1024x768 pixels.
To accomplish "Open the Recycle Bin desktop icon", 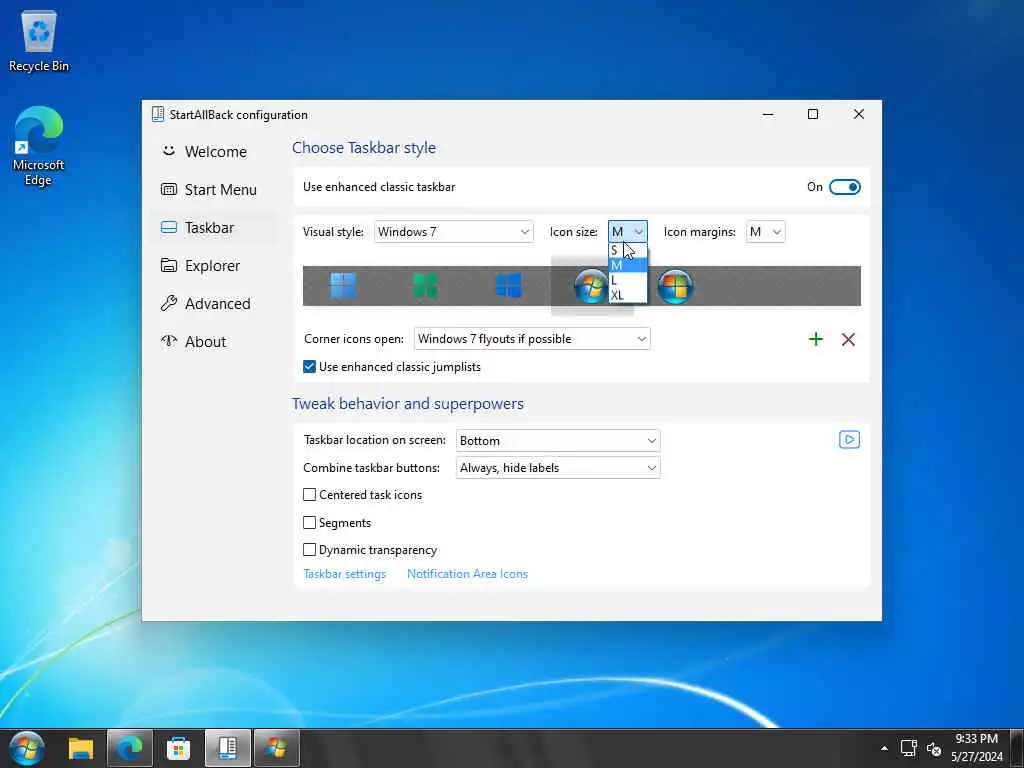I will coord(39,40).
